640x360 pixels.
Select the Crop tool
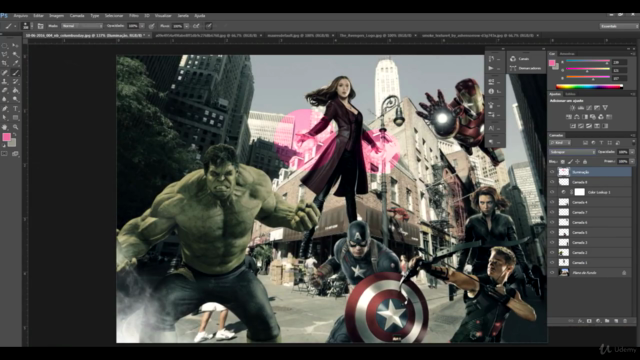click(x=5, y=64)
